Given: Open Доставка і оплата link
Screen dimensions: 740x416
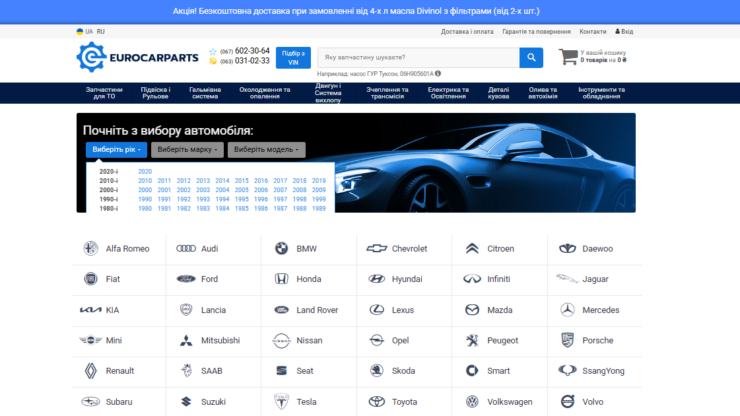Looking at the screenshot, I should point(467,32).
